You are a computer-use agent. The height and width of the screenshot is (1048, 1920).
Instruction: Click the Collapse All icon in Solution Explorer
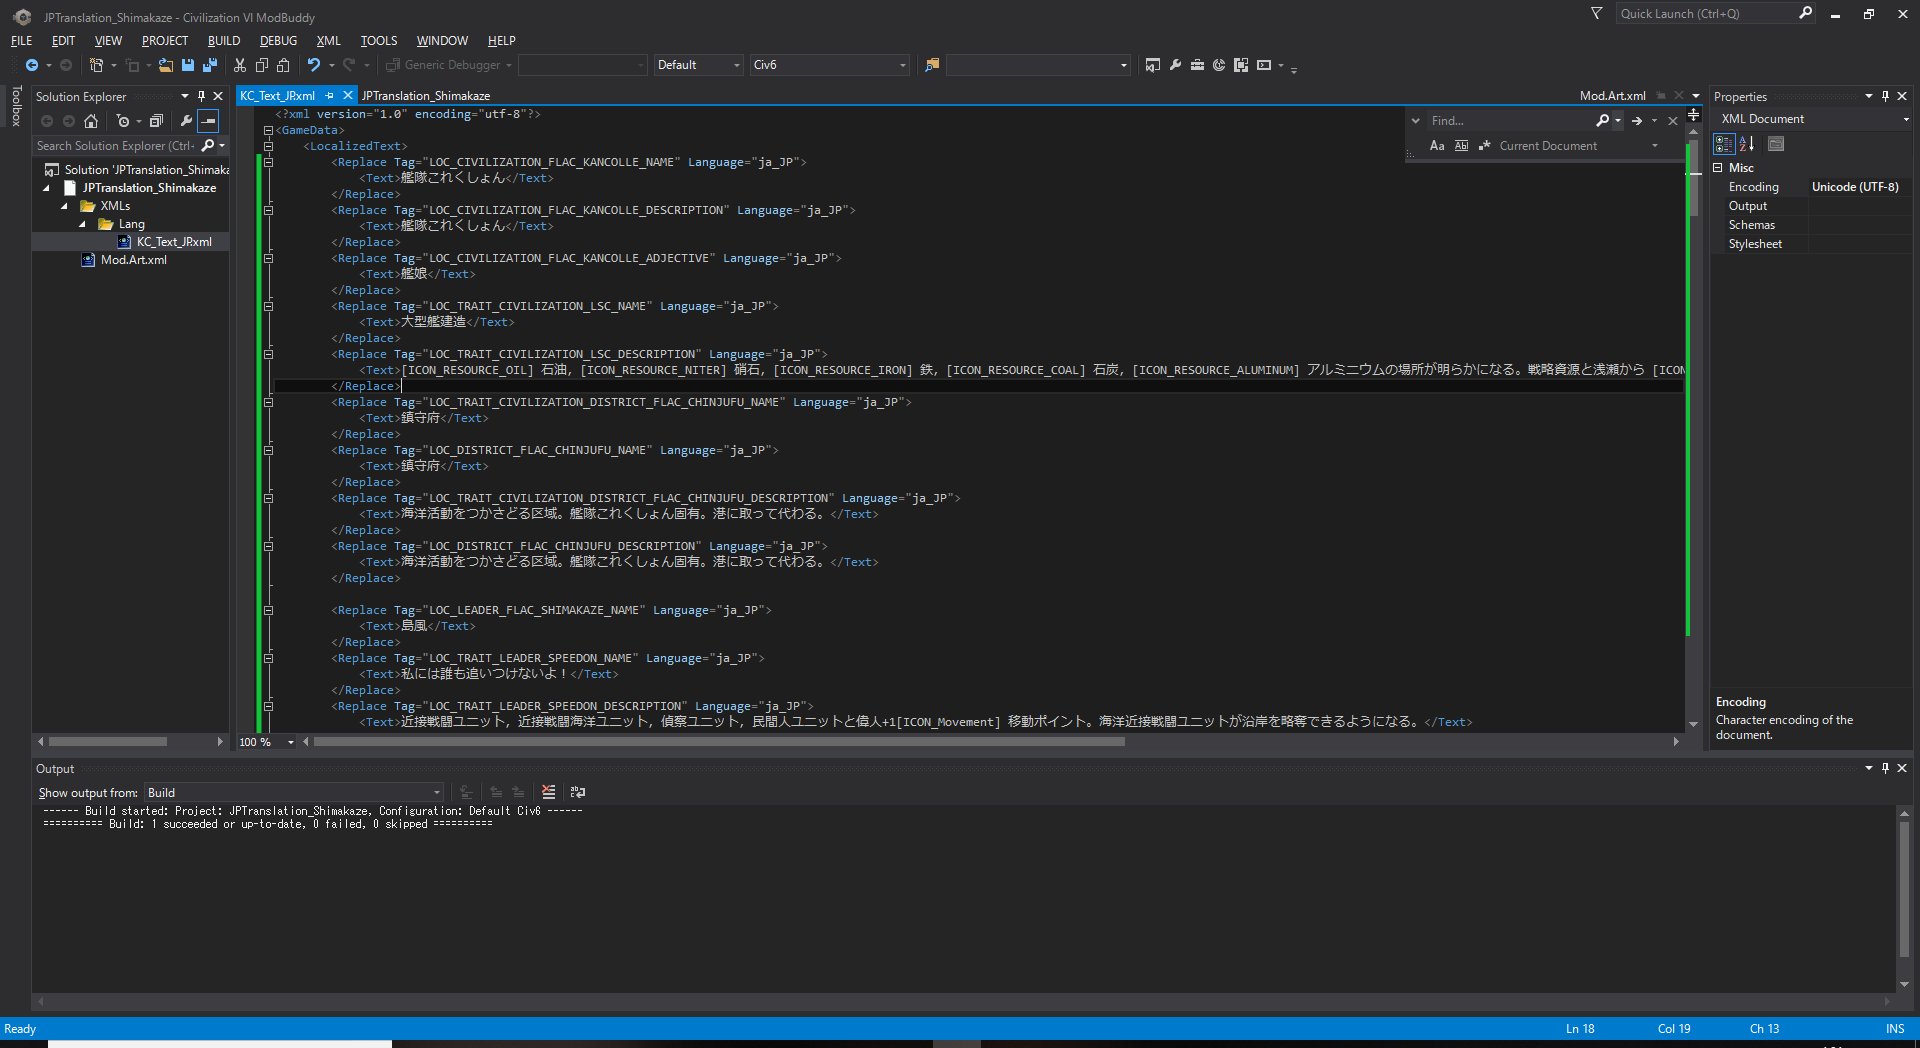pyautogui.click(x=156, y=121)
